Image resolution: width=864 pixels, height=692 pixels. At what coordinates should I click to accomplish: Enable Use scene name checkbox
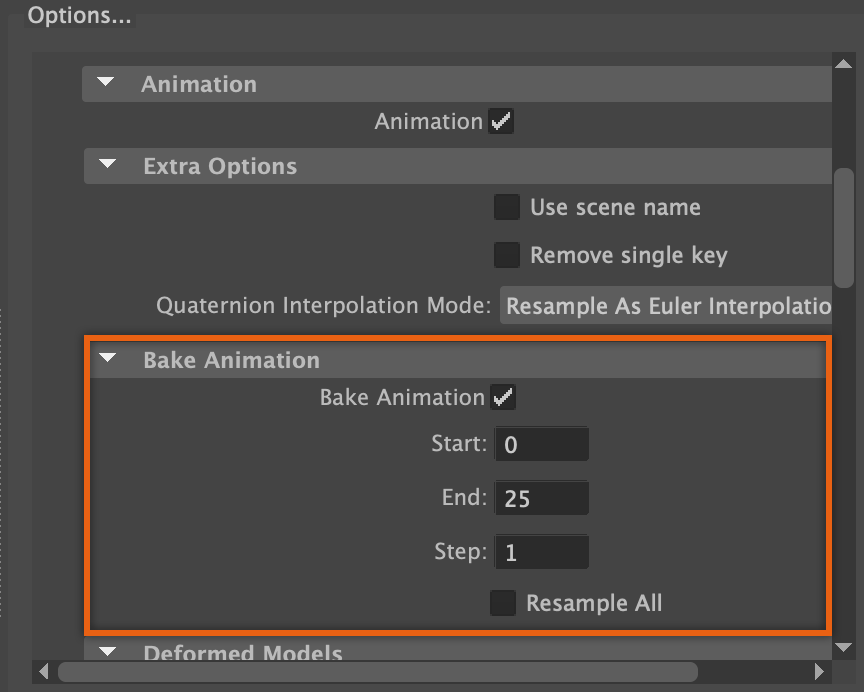[507, 207]
